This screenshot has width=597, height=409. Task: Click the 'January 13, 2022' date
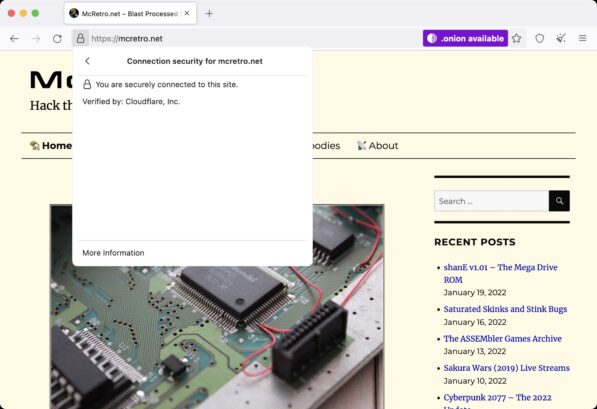pyautogui.click(x=475, y=351)
